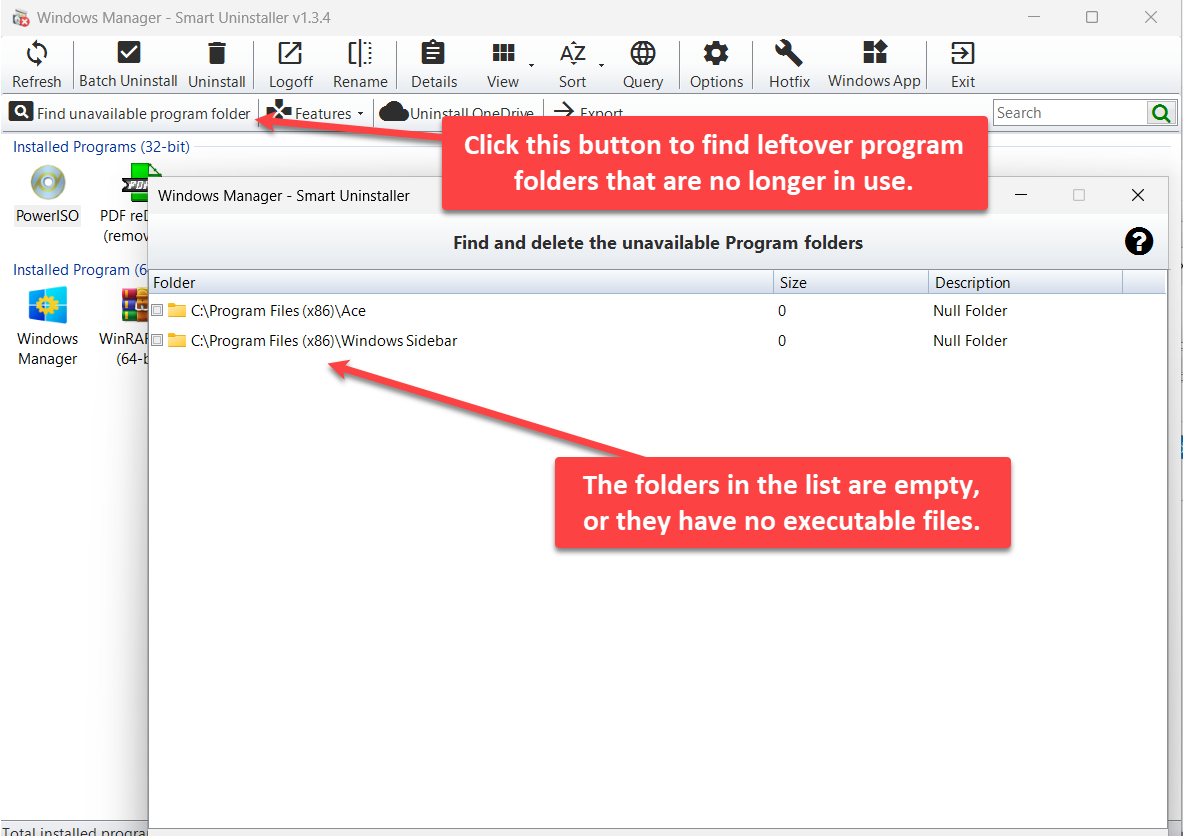Close the main Smart Uninstaller window
This screenshot has width=1183, height=836.
pyautogui.click(x=1151, y=17)
